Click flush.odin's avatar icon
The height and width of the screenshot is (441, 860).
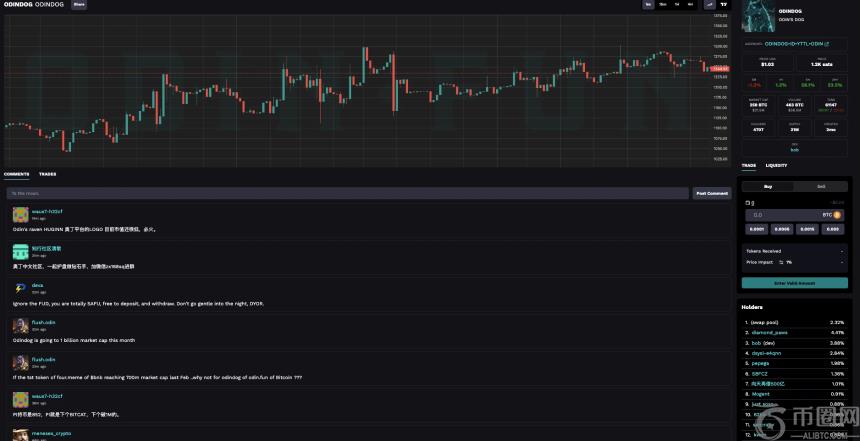pos(20,325)
